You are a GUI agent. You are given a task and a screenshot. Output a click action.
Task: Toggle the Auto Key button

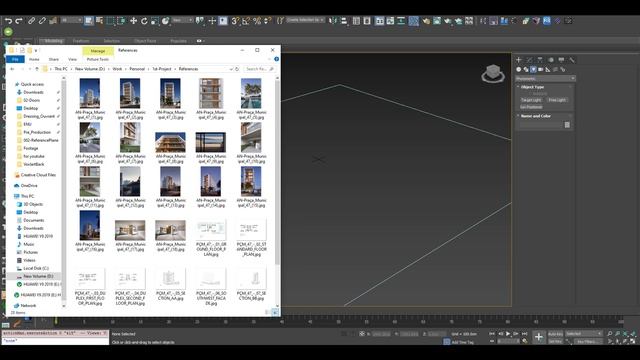[555, 334]
